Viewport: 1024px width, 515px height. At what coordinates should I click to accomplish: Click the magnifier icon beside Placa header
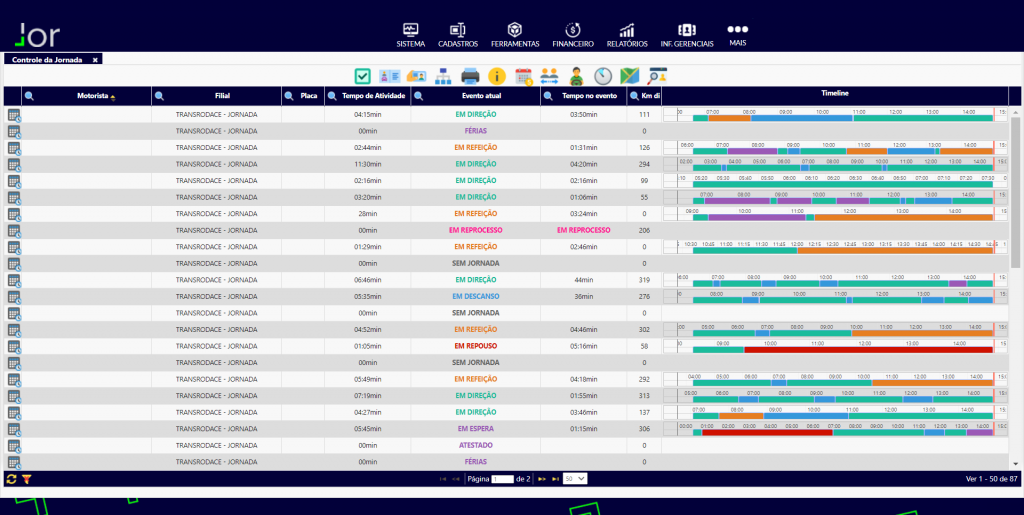[289, 96]
